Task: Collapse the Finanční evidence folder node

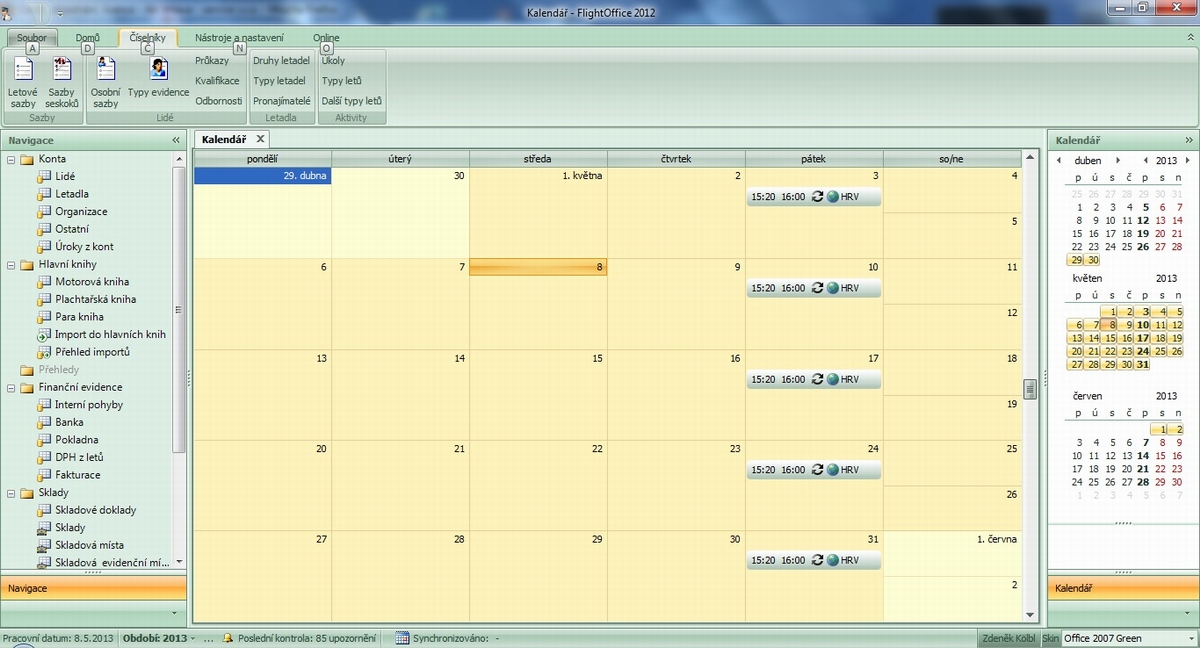Action: pos(11,387)
